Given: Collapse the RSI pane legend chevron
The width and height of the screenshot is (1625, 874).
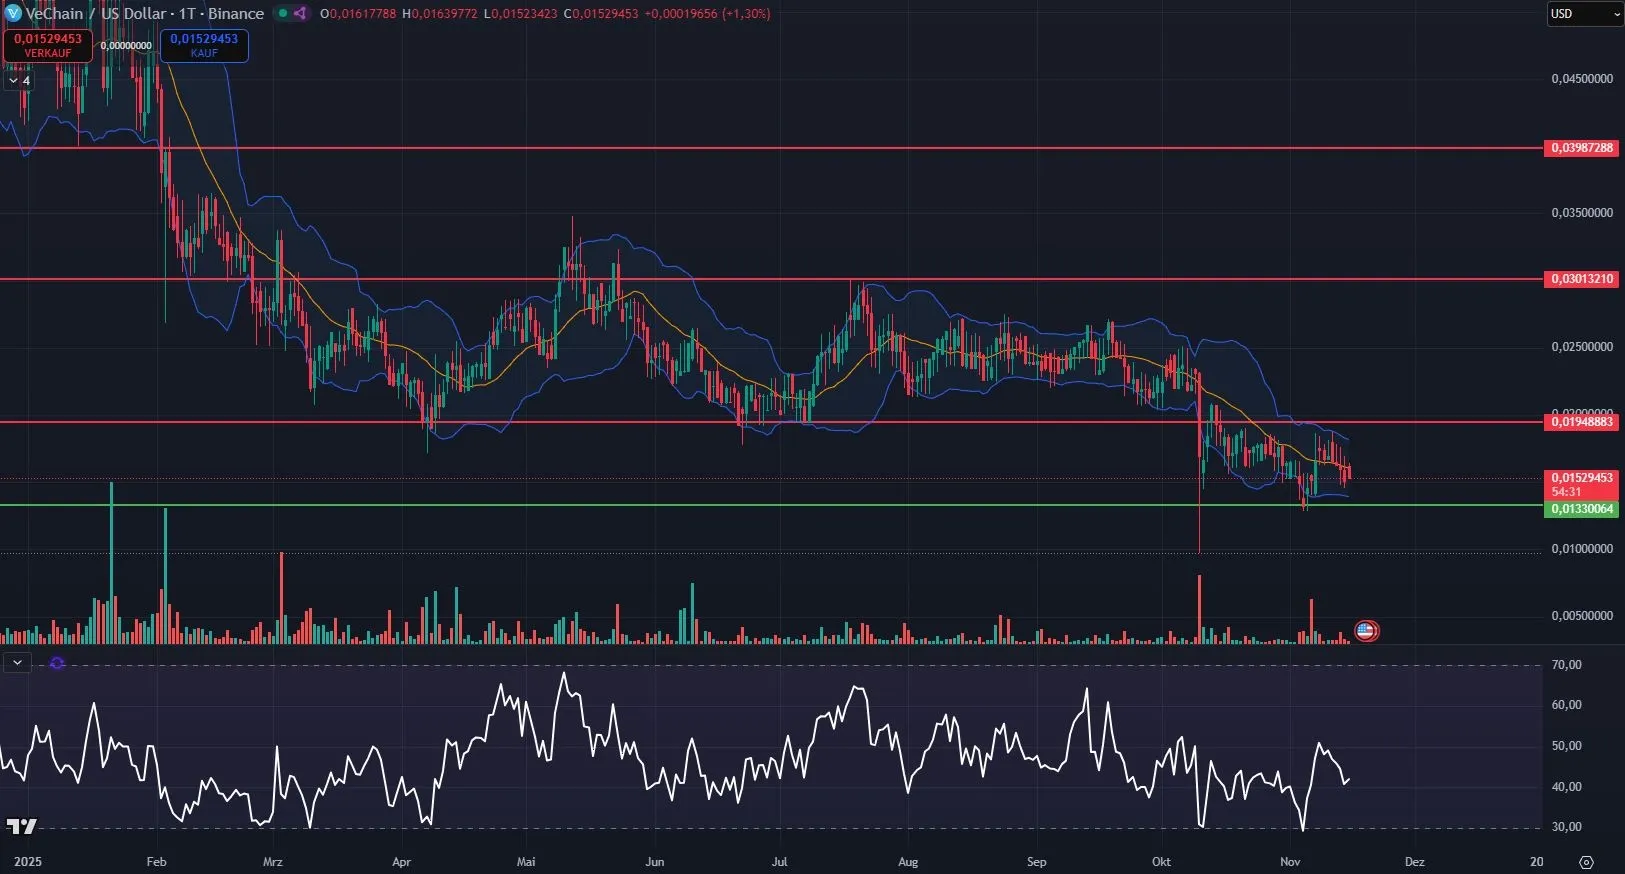Looking at the screenshot, I should click(x=17, y=663).
